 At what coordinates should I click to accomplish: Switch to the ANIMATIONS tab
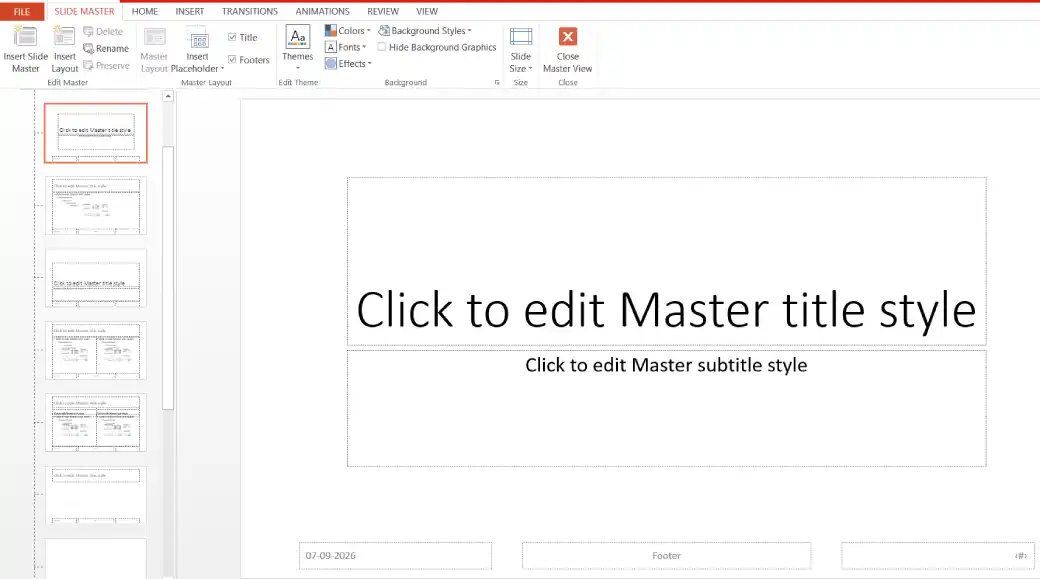coord(322,11)
